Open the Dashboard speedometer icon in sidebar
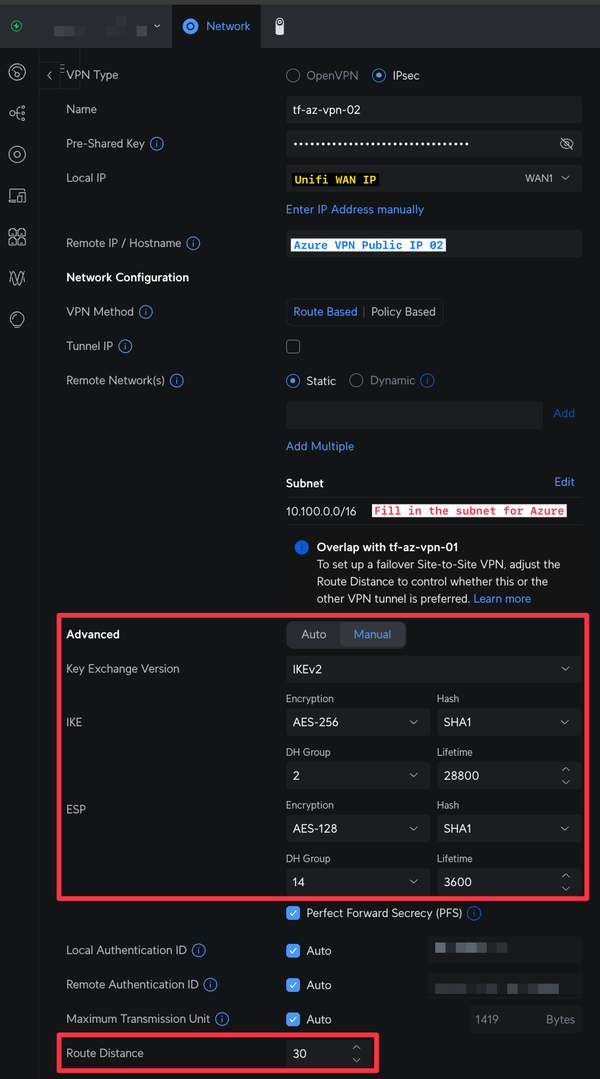Viewport: 600px width, 1079px height. [x=16, y=72]
